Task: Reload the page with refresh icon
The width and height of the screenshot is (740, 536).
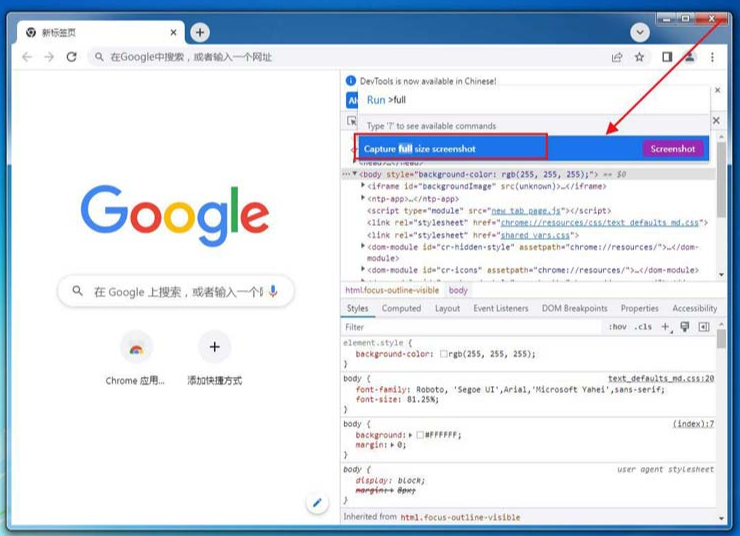Action: pos(71,57)
